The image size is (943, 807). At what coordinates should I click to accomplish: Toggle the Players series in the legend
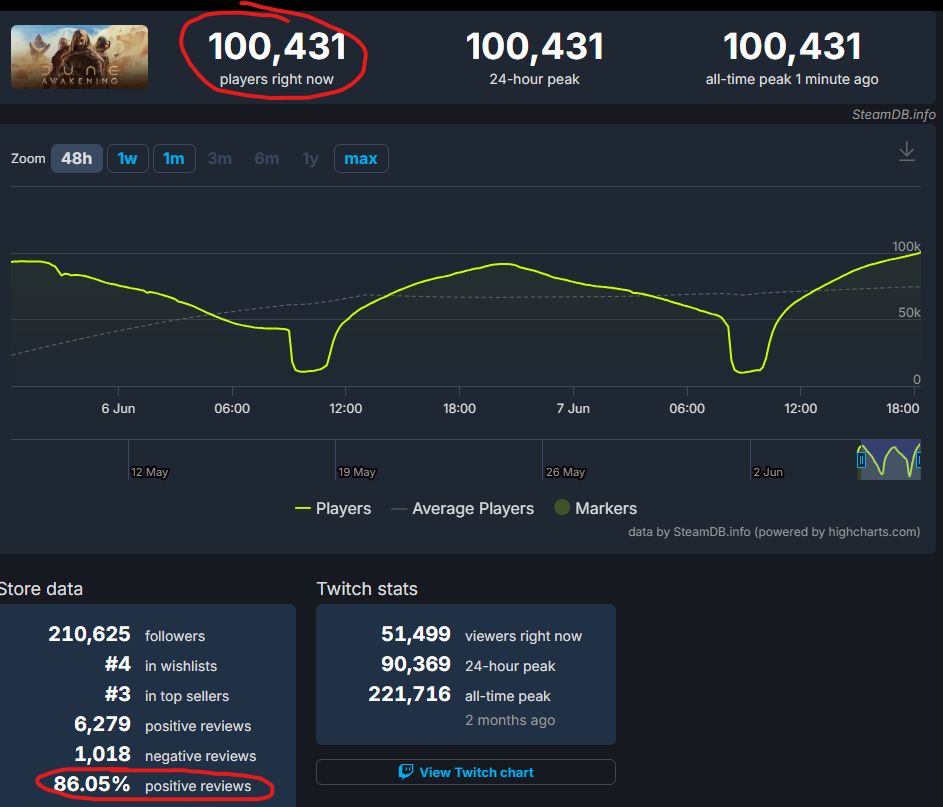coord(333,508)
